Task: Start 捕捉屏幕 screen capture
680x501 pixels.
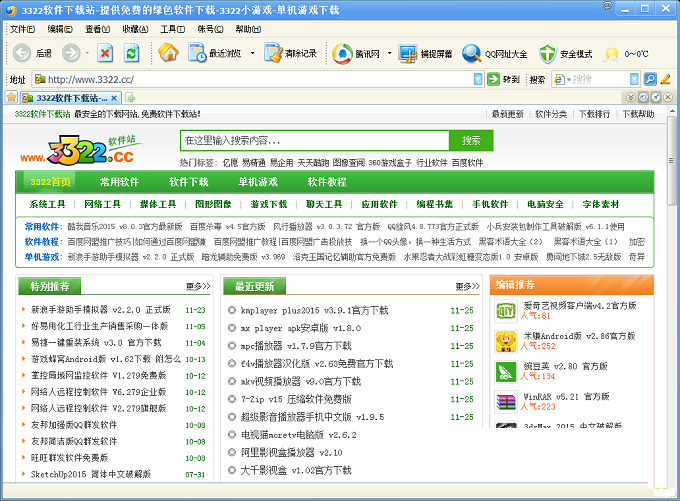Action: pos(425,53)
